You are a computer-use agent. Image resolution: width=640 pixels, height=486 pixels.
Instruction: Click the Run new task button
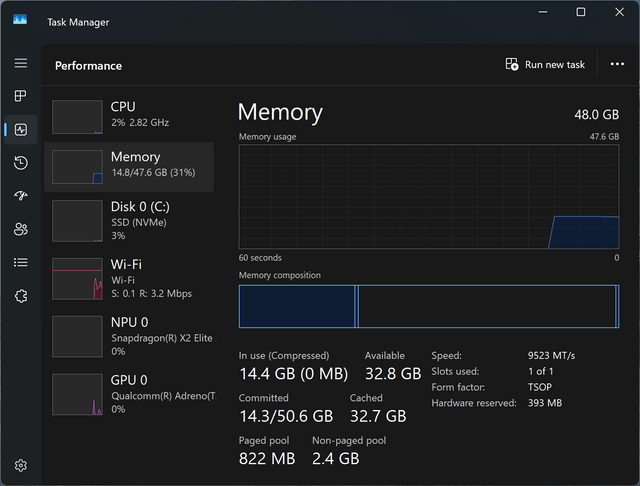click(545, 64)
